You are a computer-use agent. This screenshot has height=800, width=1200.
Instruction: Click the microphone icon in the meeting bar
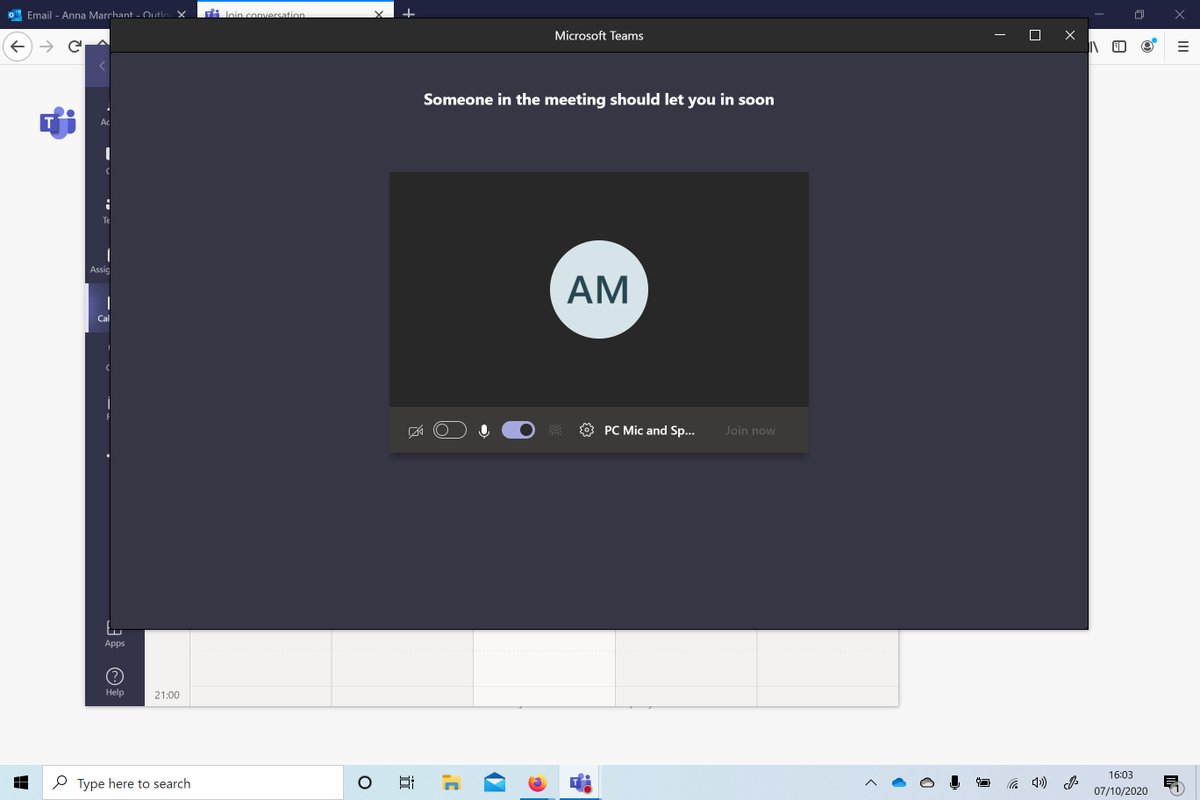484,431
